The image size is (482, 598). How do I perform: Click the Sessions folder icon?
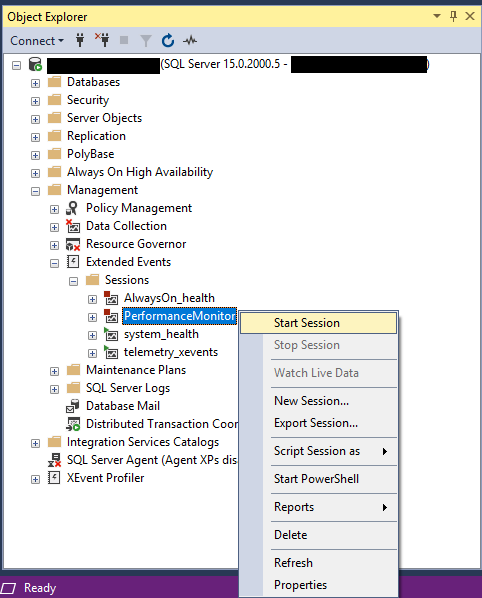[x=92, y=280]
